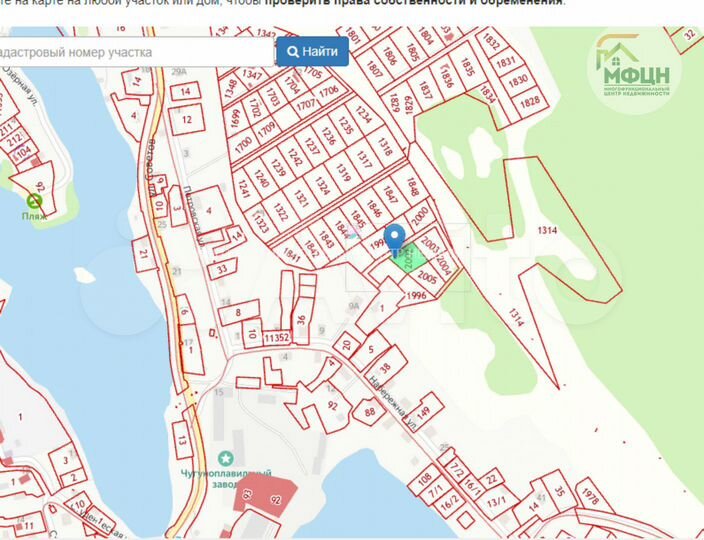Screen dimensions: 704x540
Task: Click parcel 33 near Петровский street
Action: [x=224, y=268]
